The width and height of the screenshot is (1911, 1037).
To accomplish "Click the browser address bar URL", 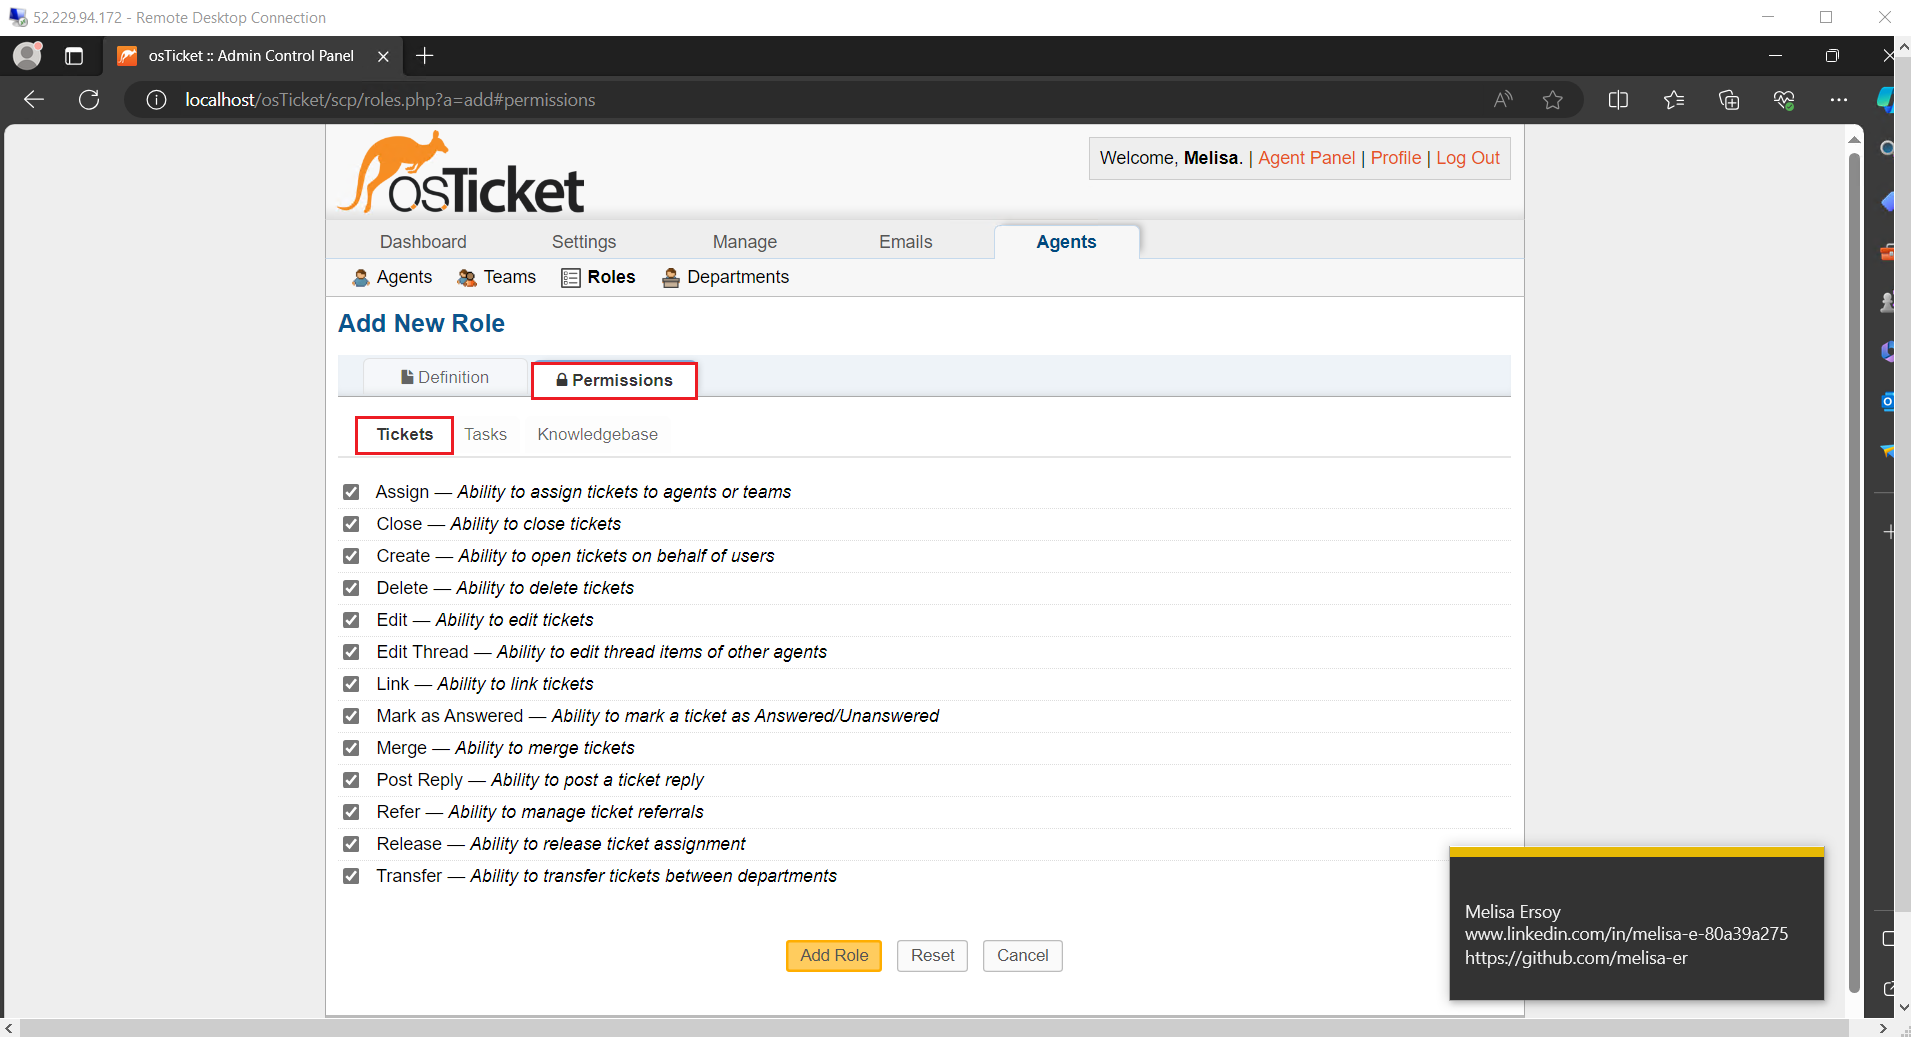I will (x=390, y=100).
